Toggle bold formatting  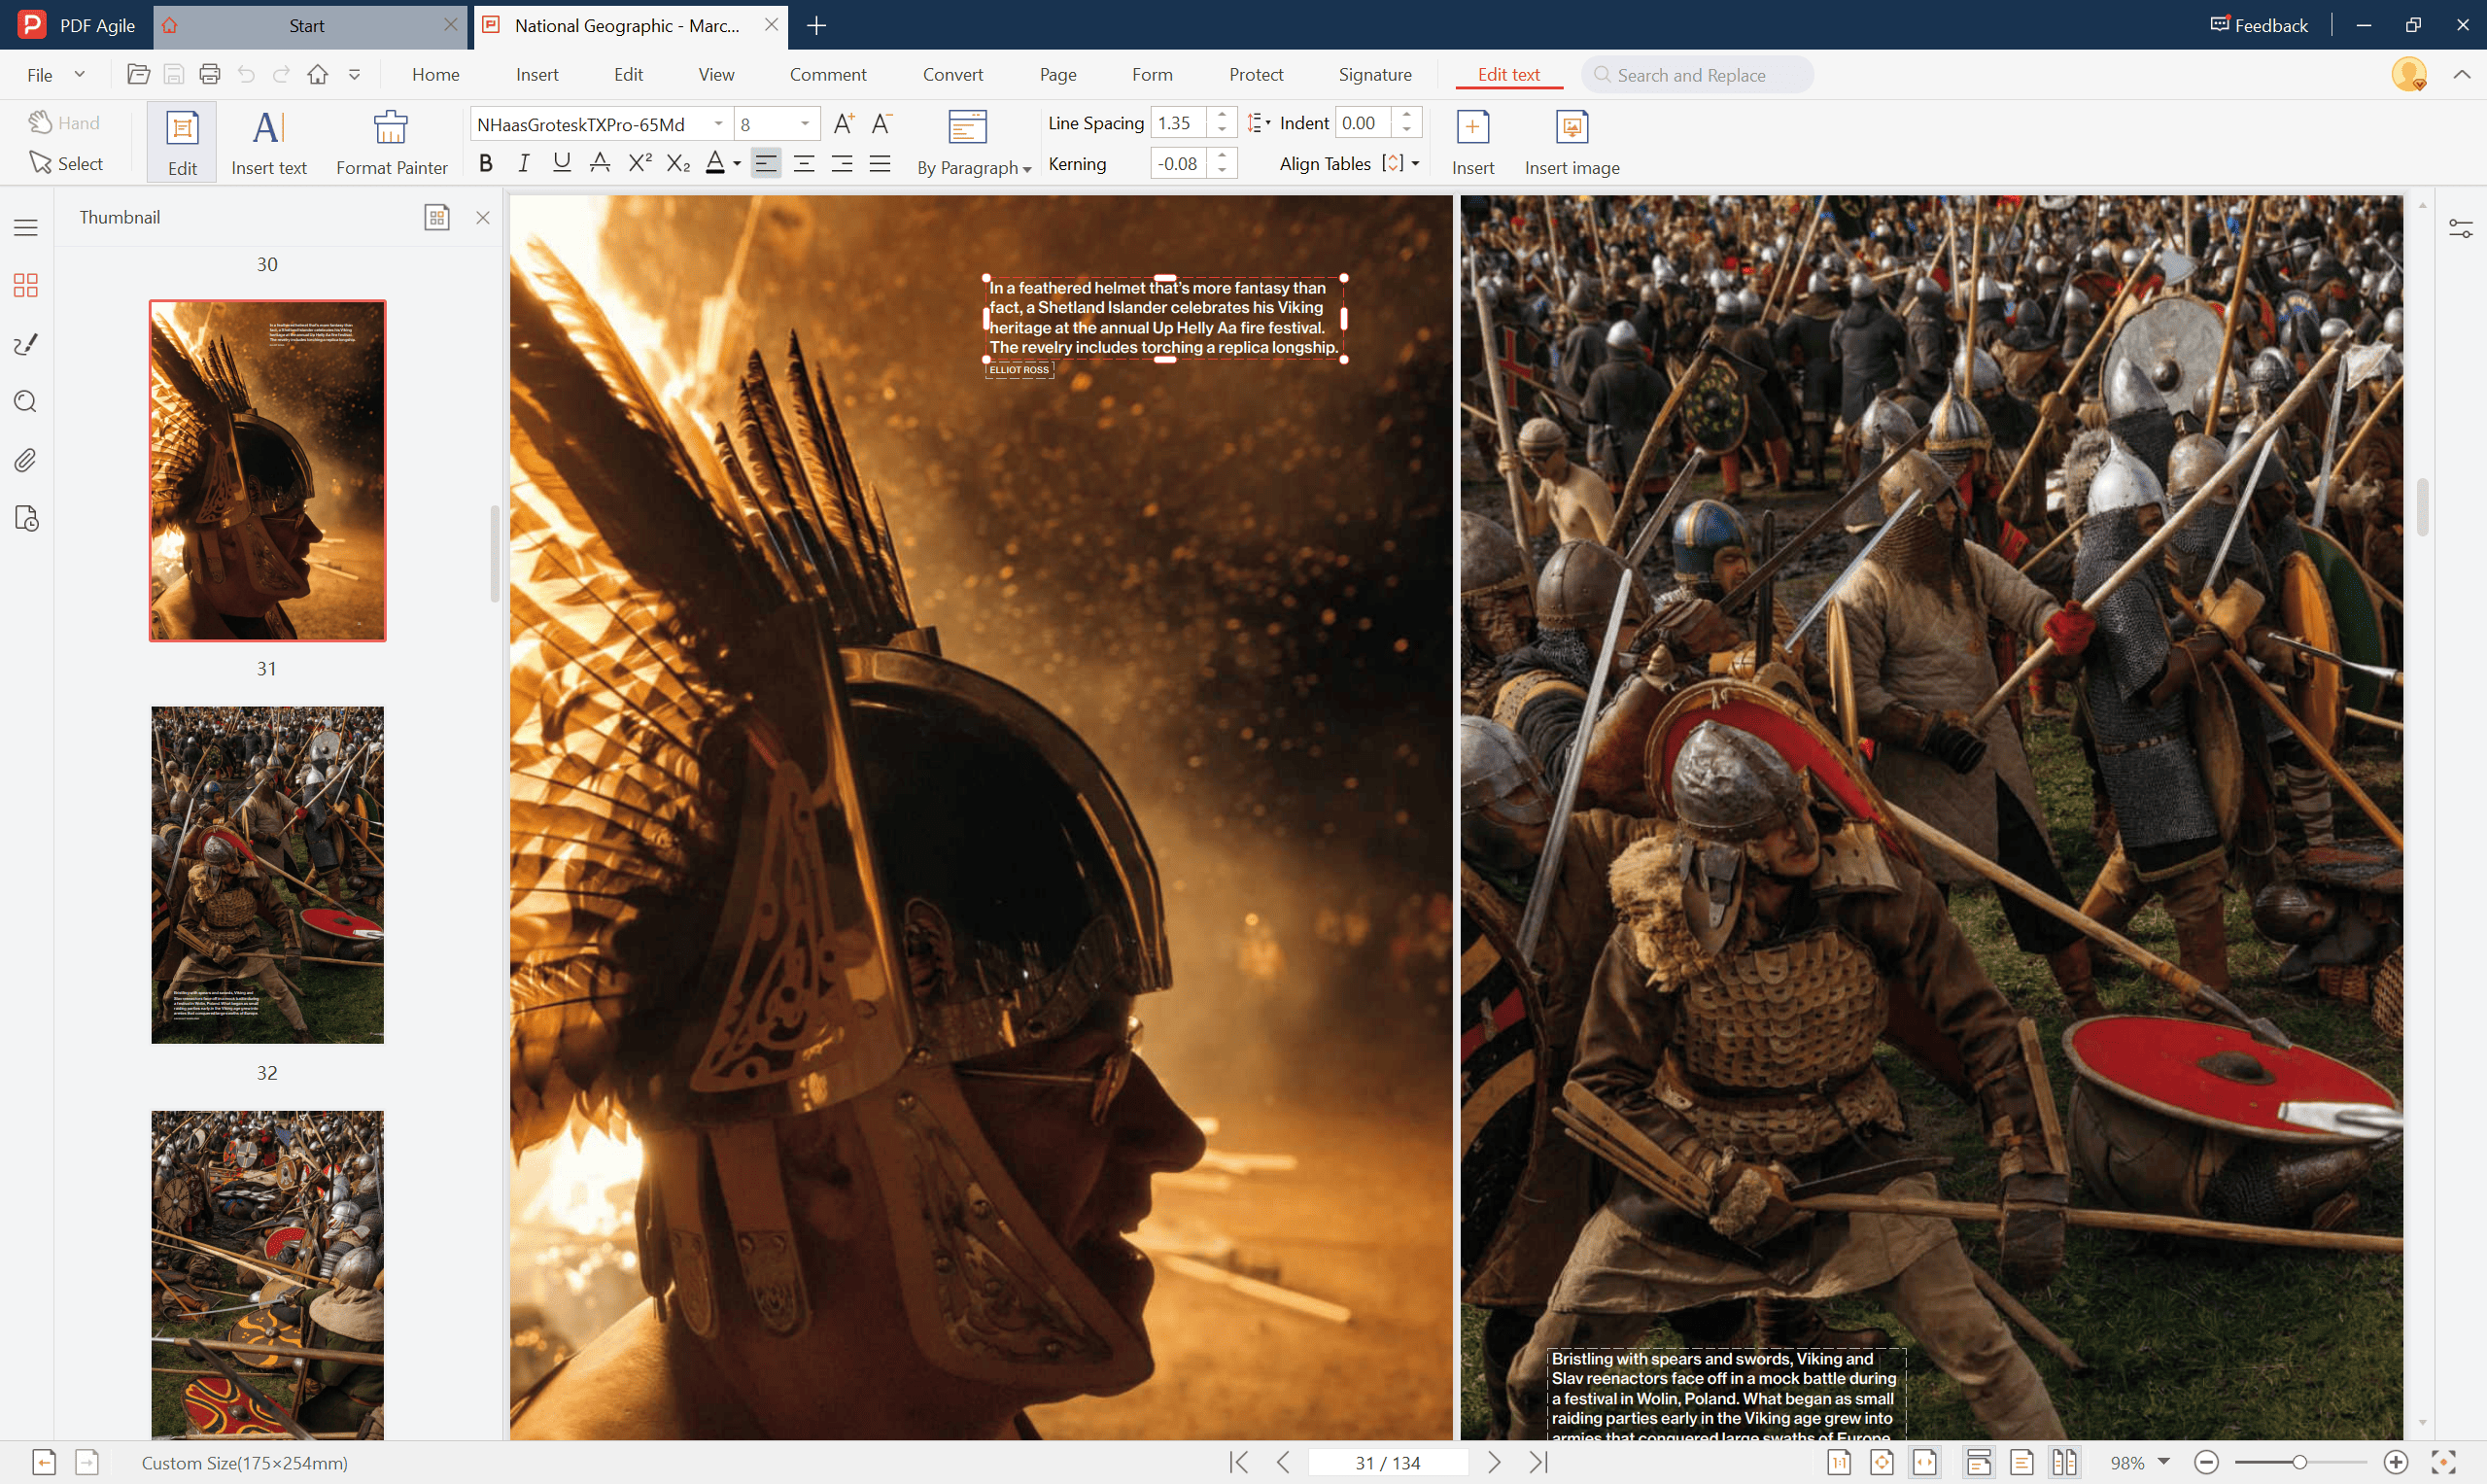(486, 163)
